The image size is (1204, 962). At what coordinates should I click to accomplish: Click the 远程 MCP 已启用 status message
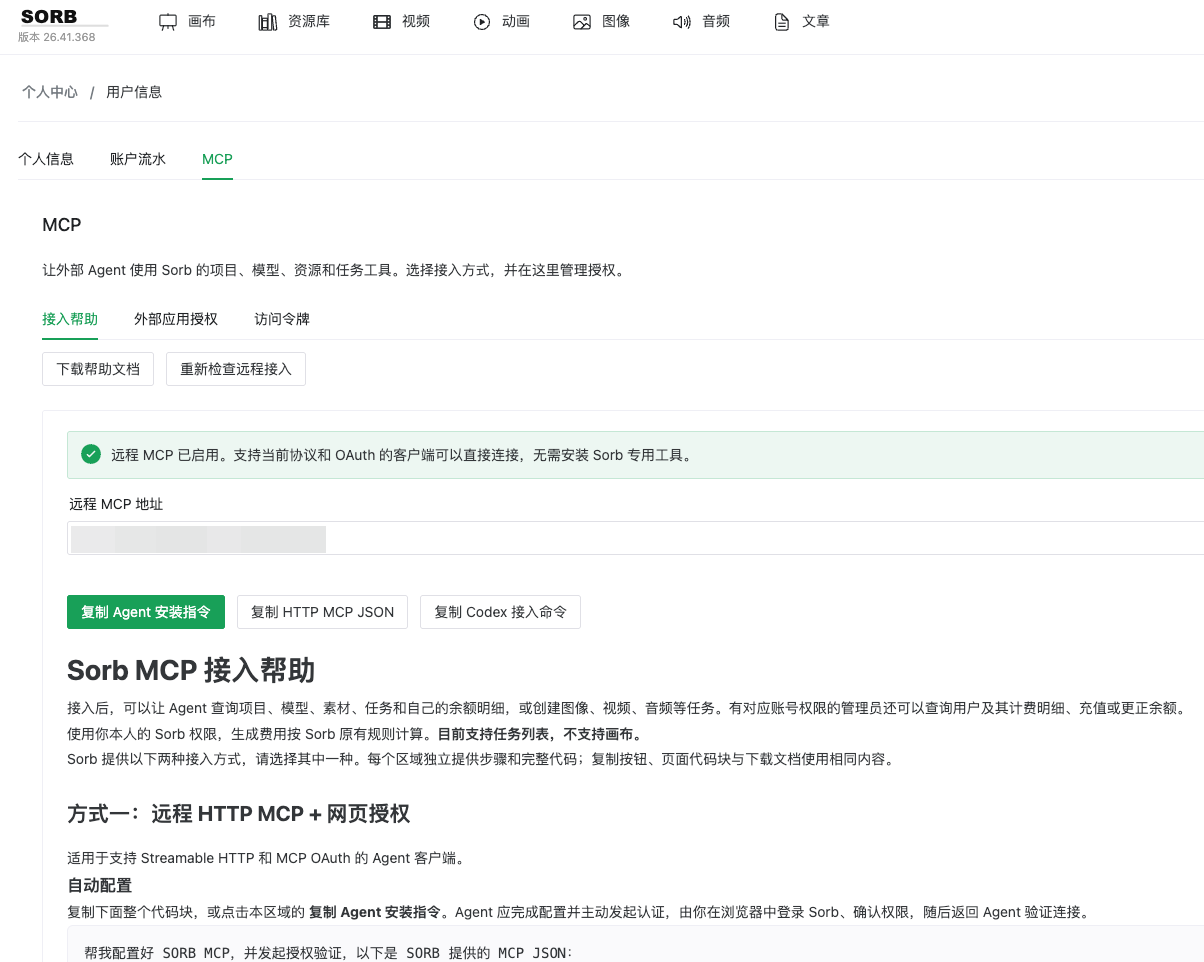point(401,455)
